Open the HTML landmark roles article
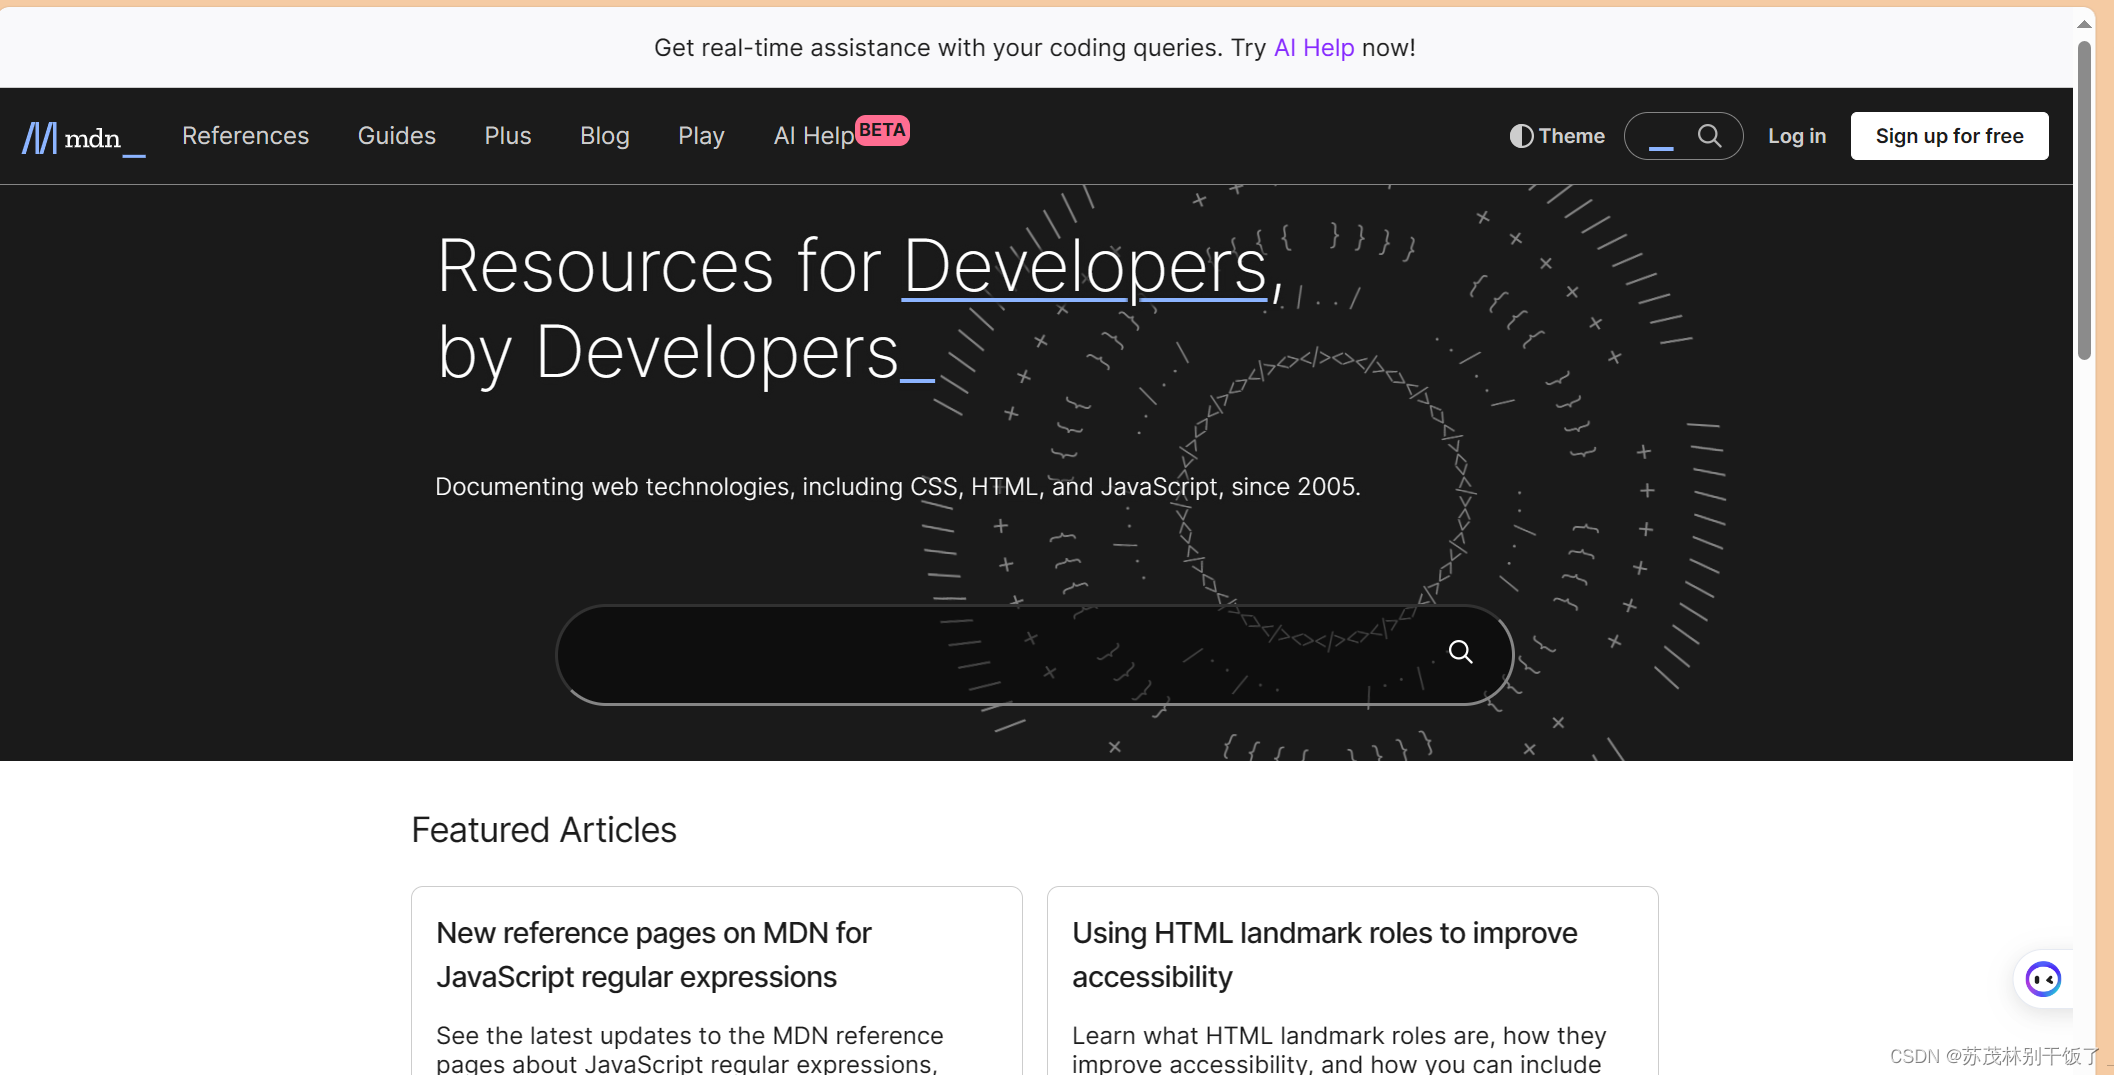2114x1075 pixels. [x=1325, y=955]
